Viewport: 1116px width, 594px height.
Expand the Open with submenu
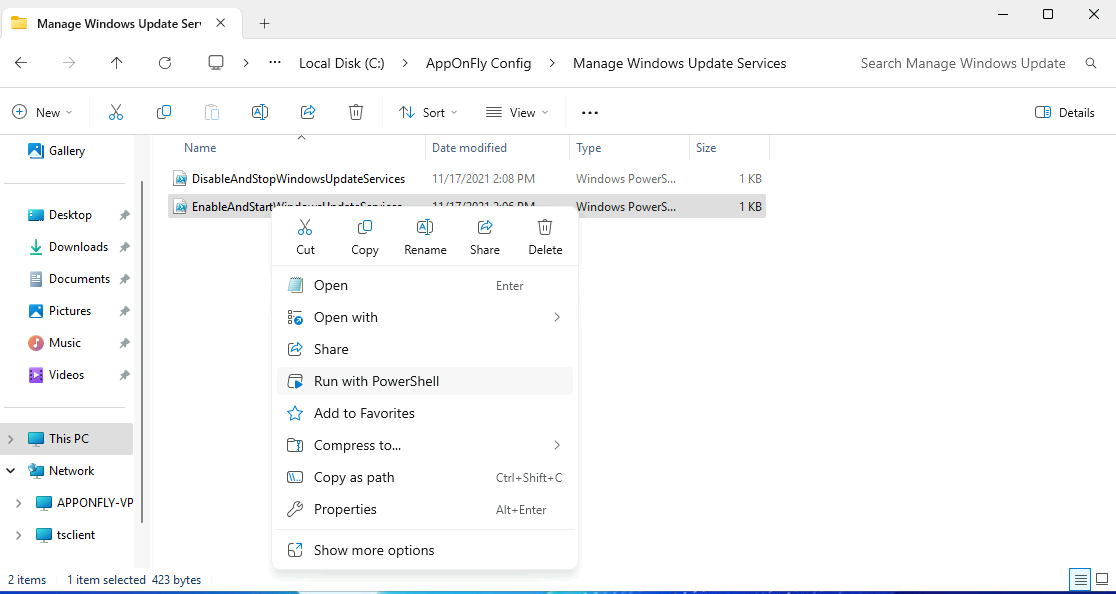pos(345,317)
